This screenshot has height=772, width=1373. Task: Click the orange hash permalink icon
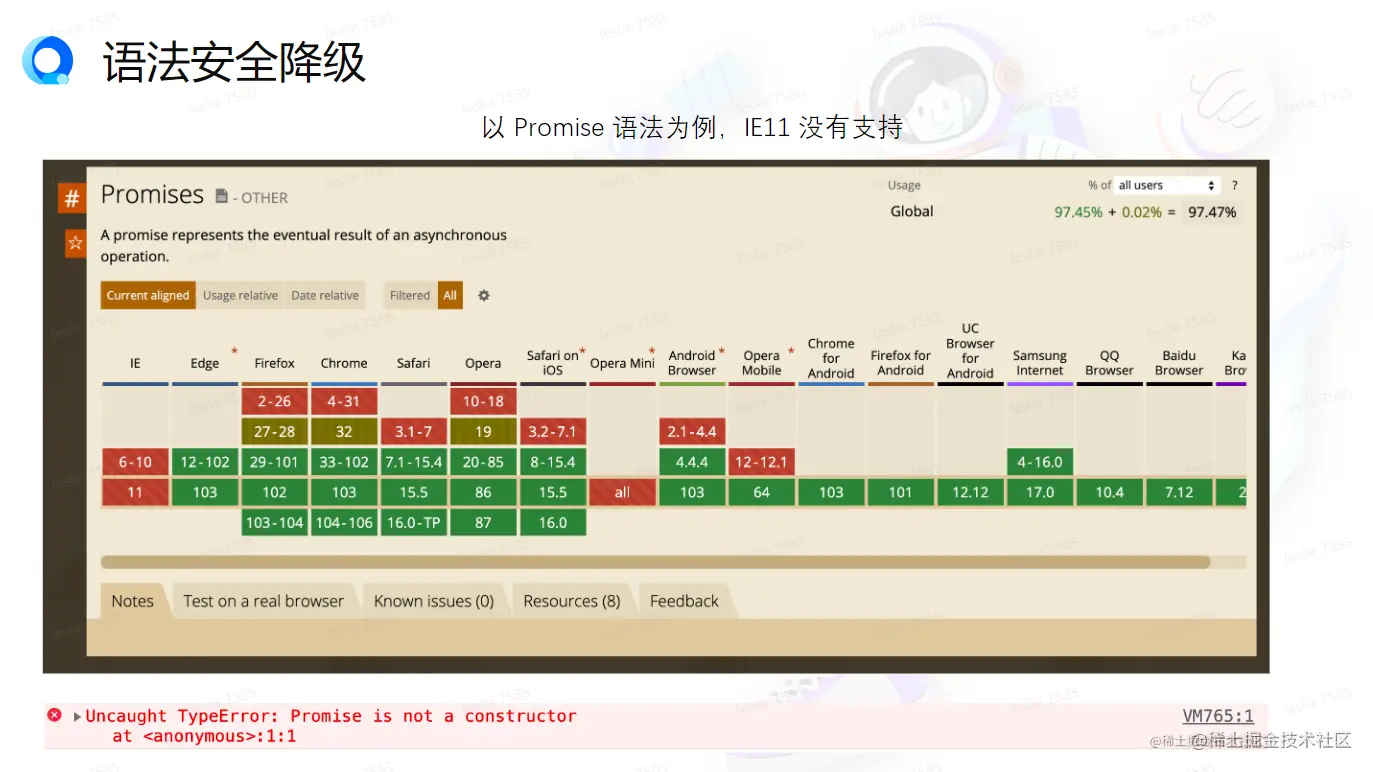(72, 199)
